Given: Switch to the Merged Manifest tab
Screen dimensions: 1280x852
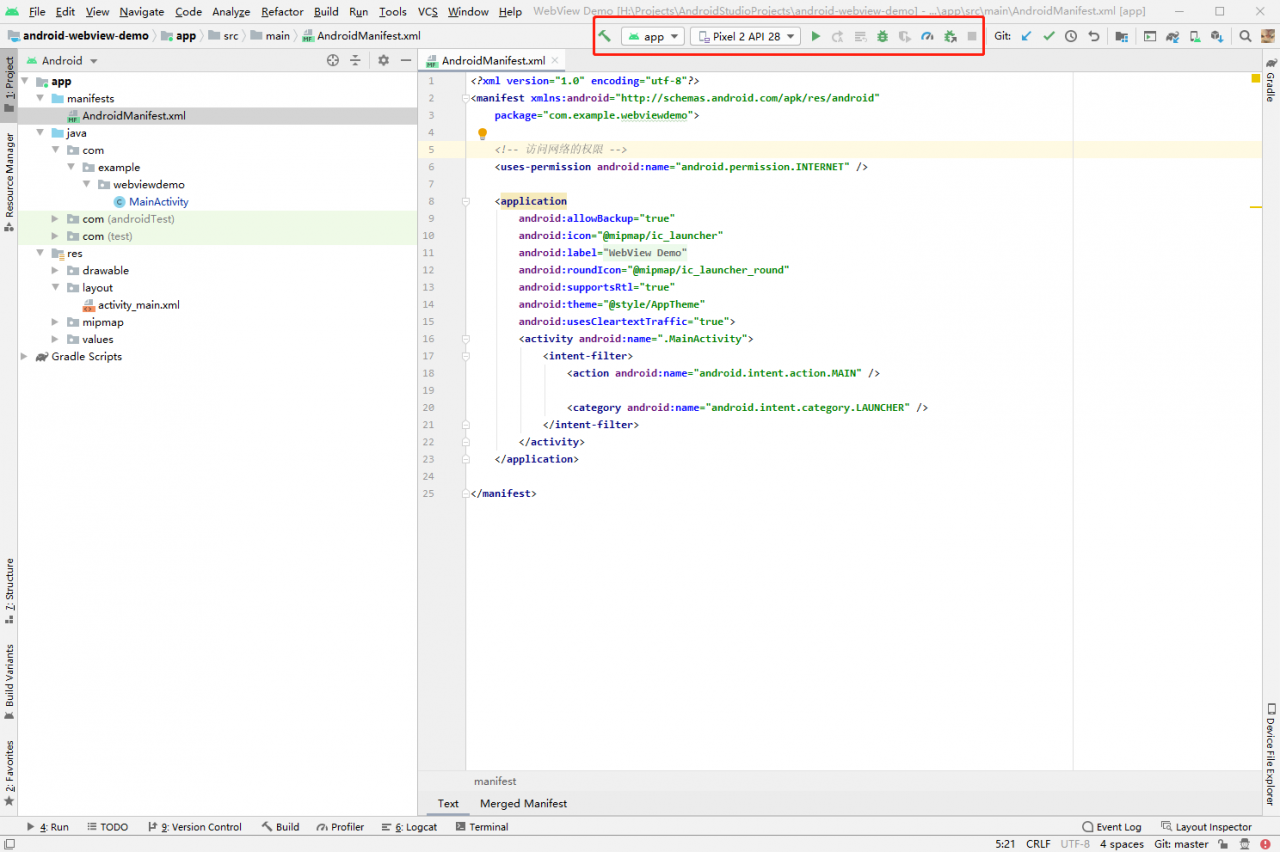Looking at the screenshot, I should (x=523, y=803).
